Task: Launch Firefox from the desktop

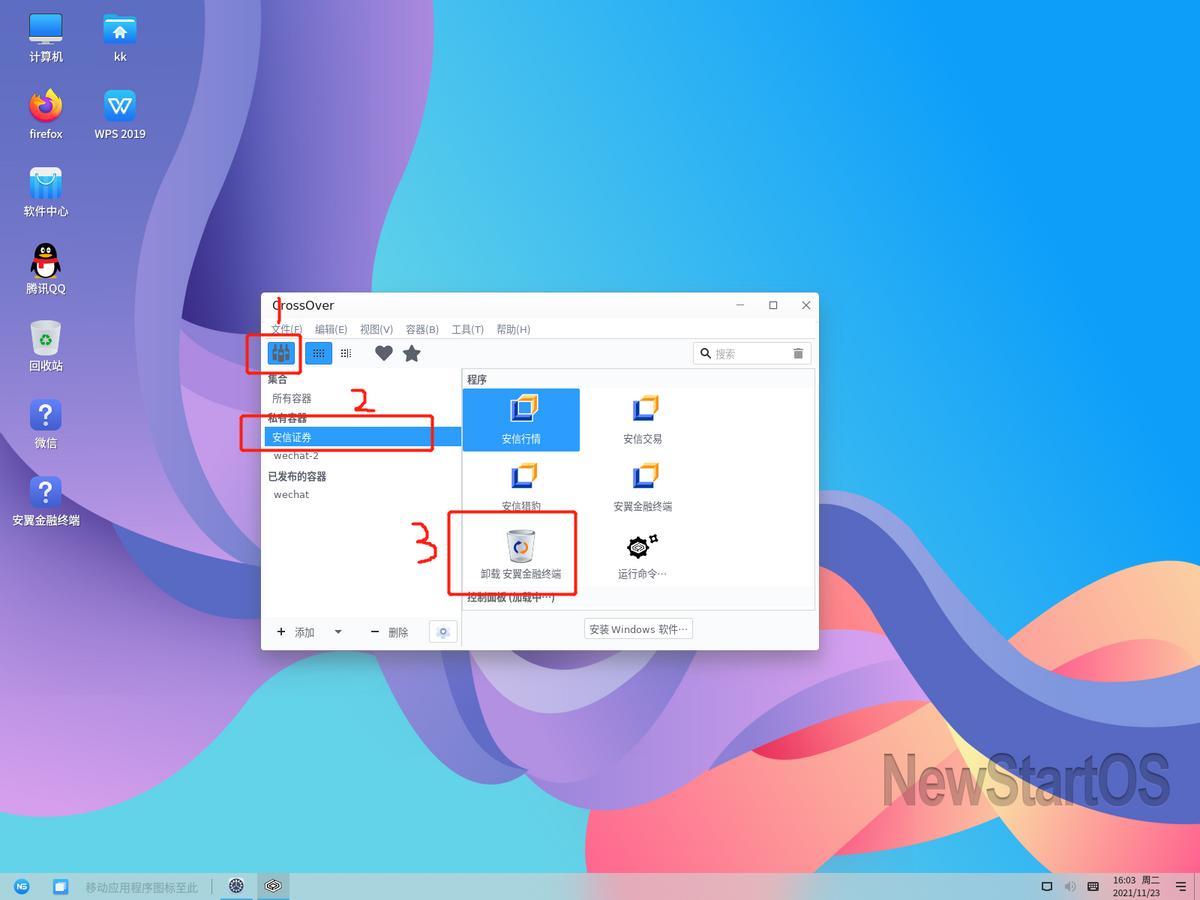Action: point(46,115)
